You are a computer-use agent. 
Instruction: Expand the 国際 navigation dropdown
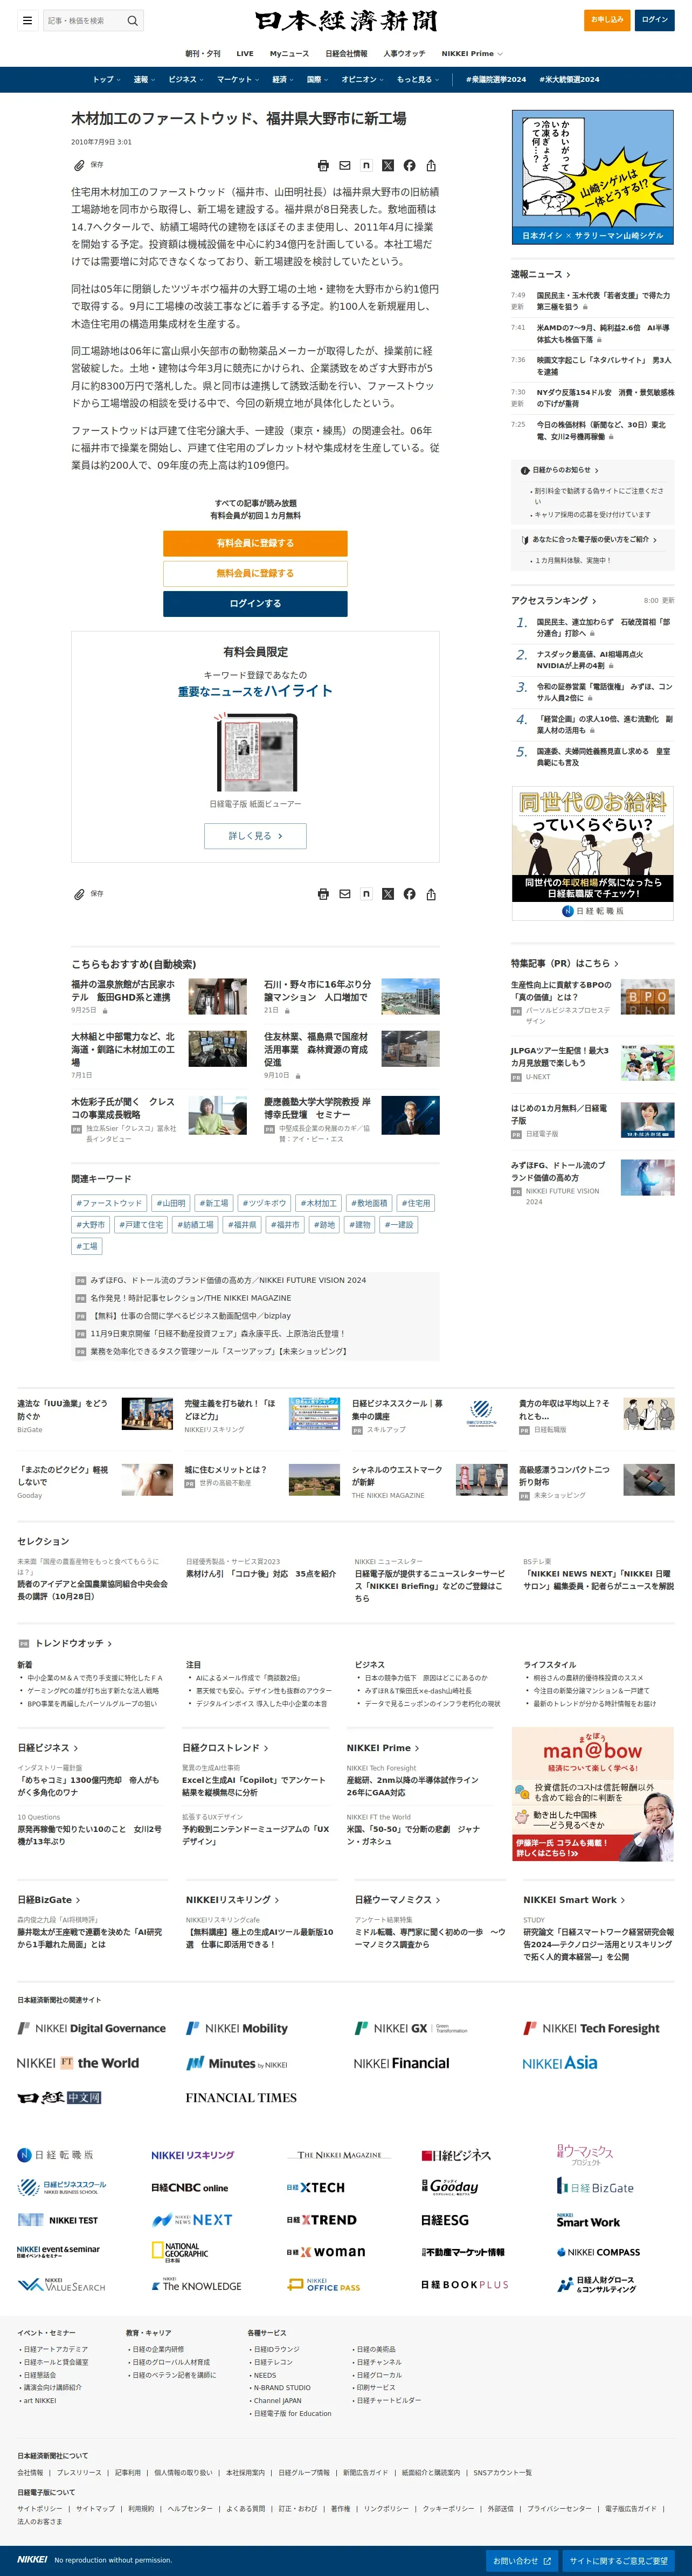pyautogui.click(x=317, y=80)
